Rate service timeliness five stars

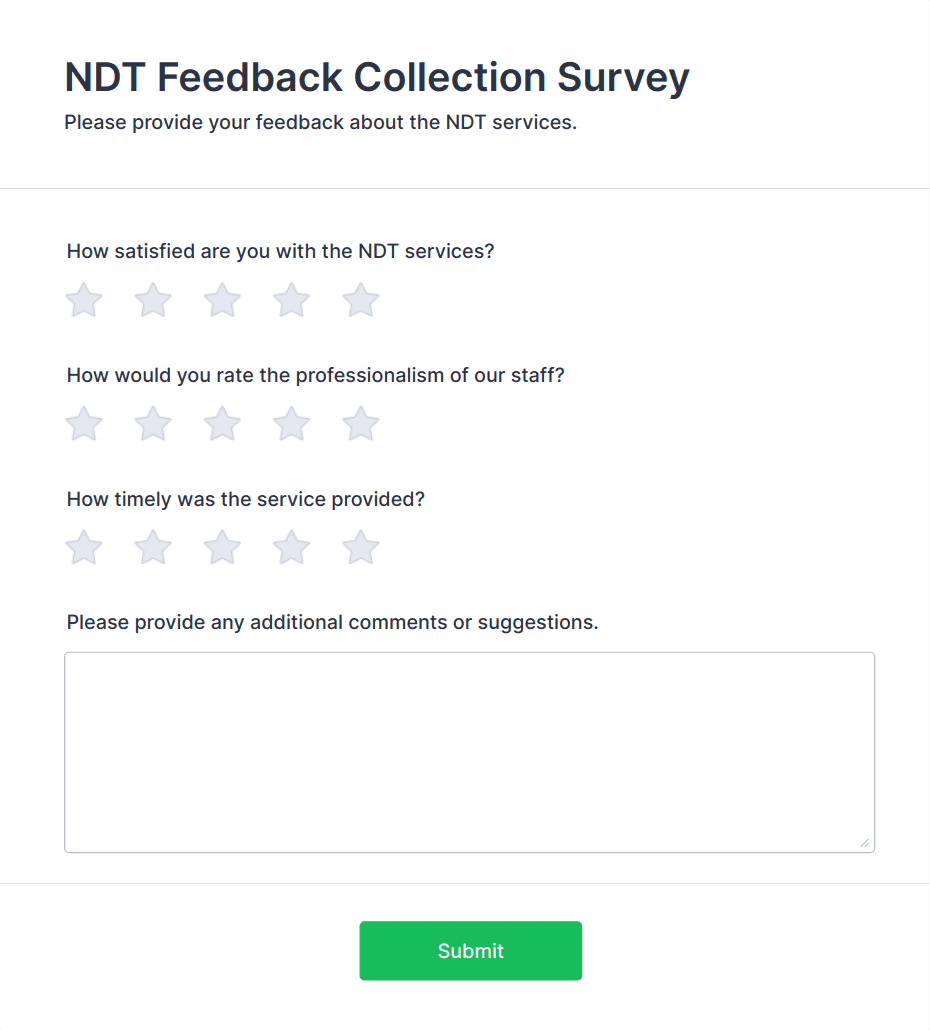click(x=361, y=547)
